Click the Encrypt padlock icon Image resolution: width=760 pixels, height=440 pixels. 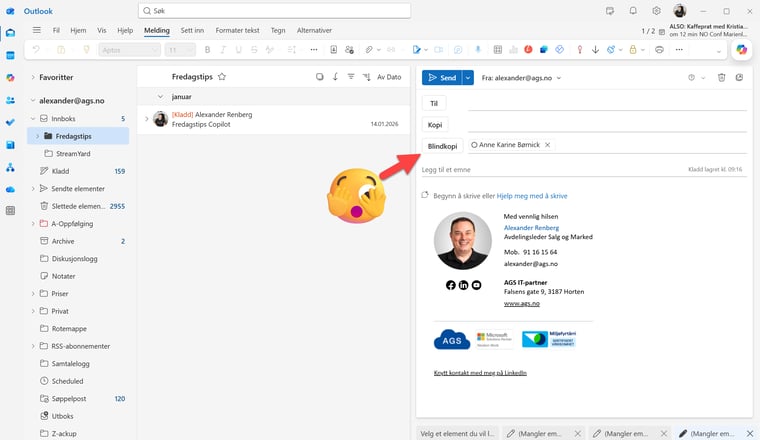pyautogui.click(x=633, y=49)
